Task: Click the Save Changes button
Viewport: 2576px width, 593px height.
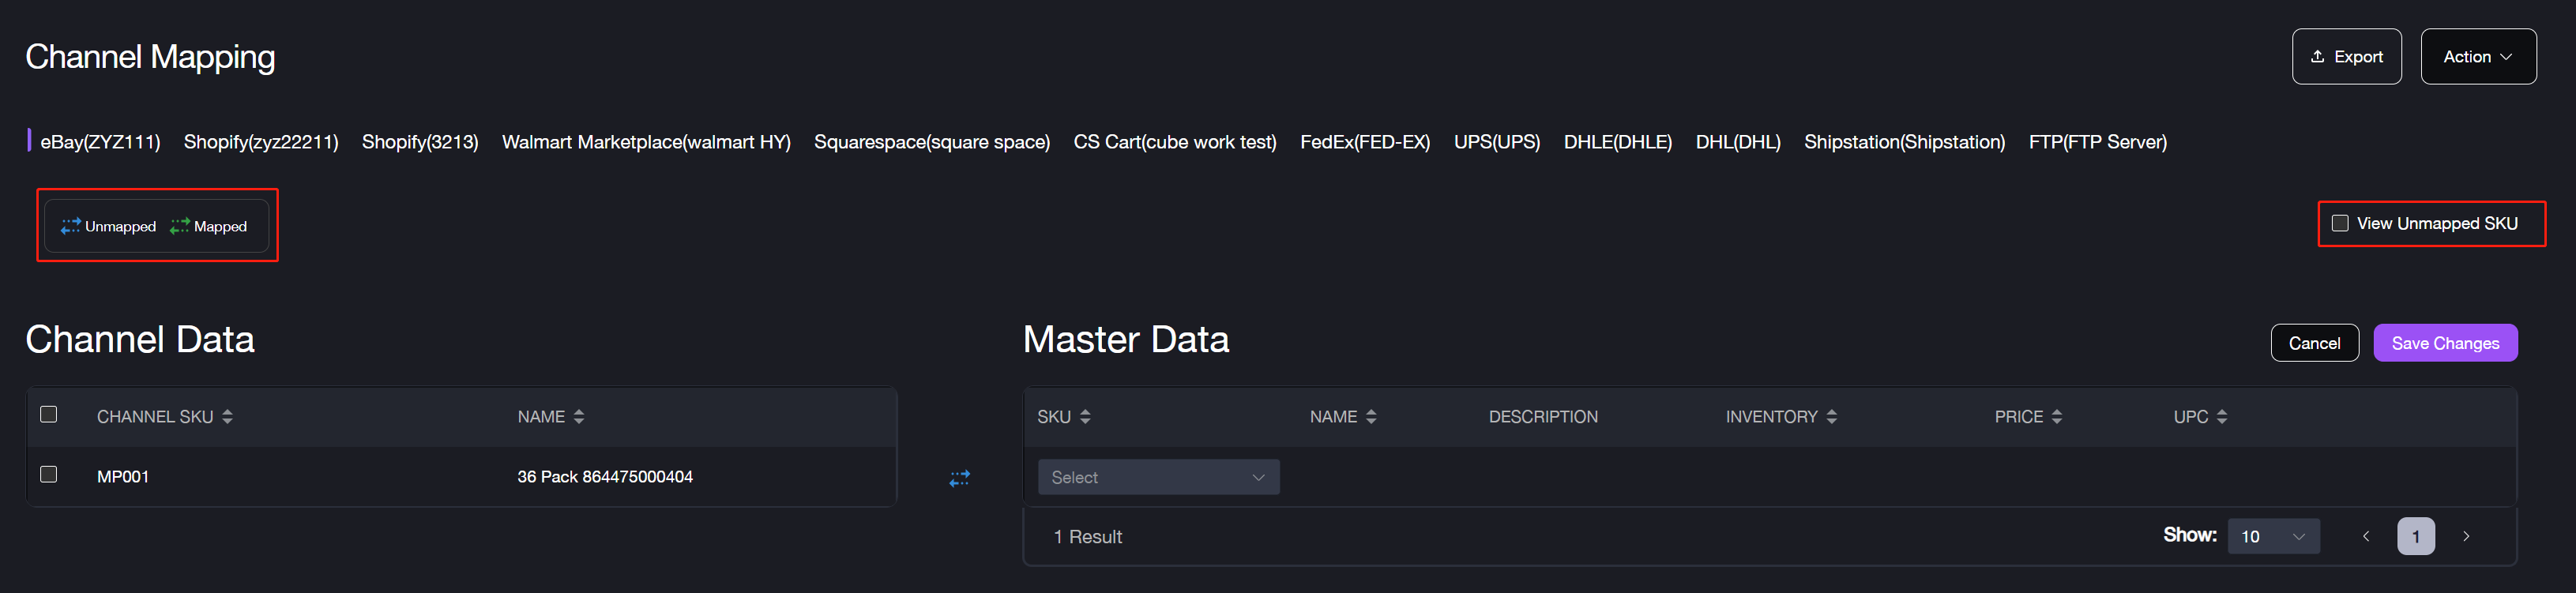Action: [x=2444, y=343]
